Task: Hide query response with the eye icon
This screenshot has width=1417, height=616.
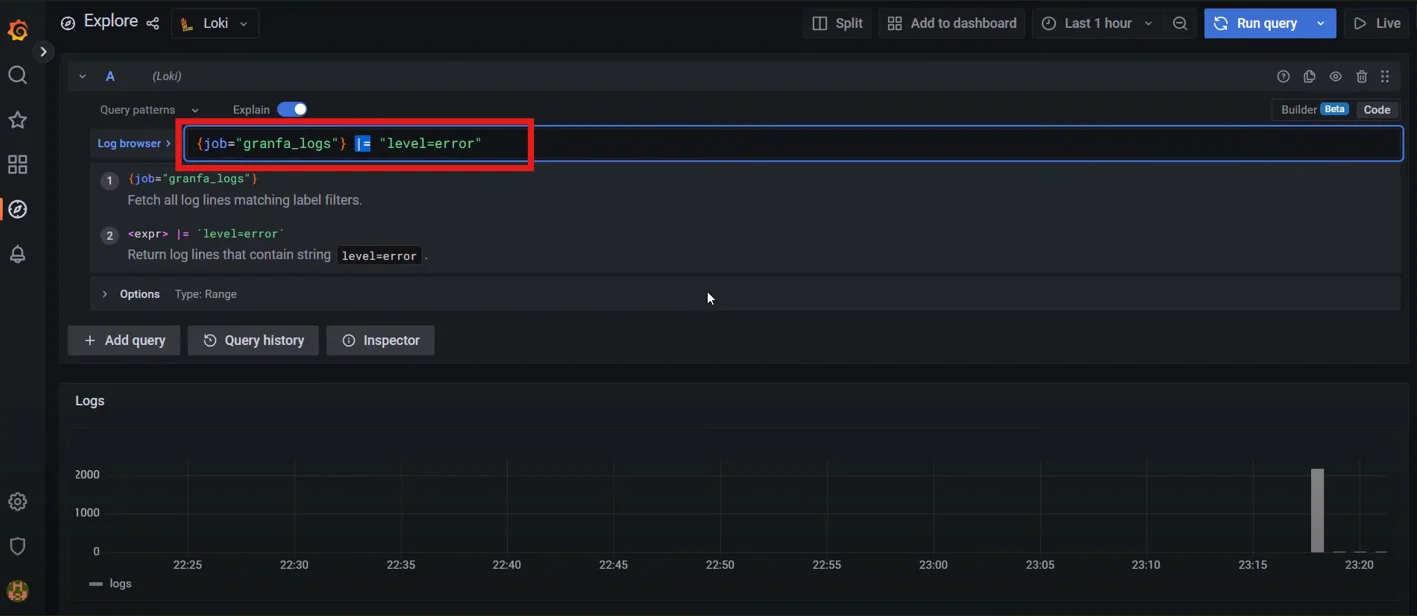Action: tap(1335, 75)
